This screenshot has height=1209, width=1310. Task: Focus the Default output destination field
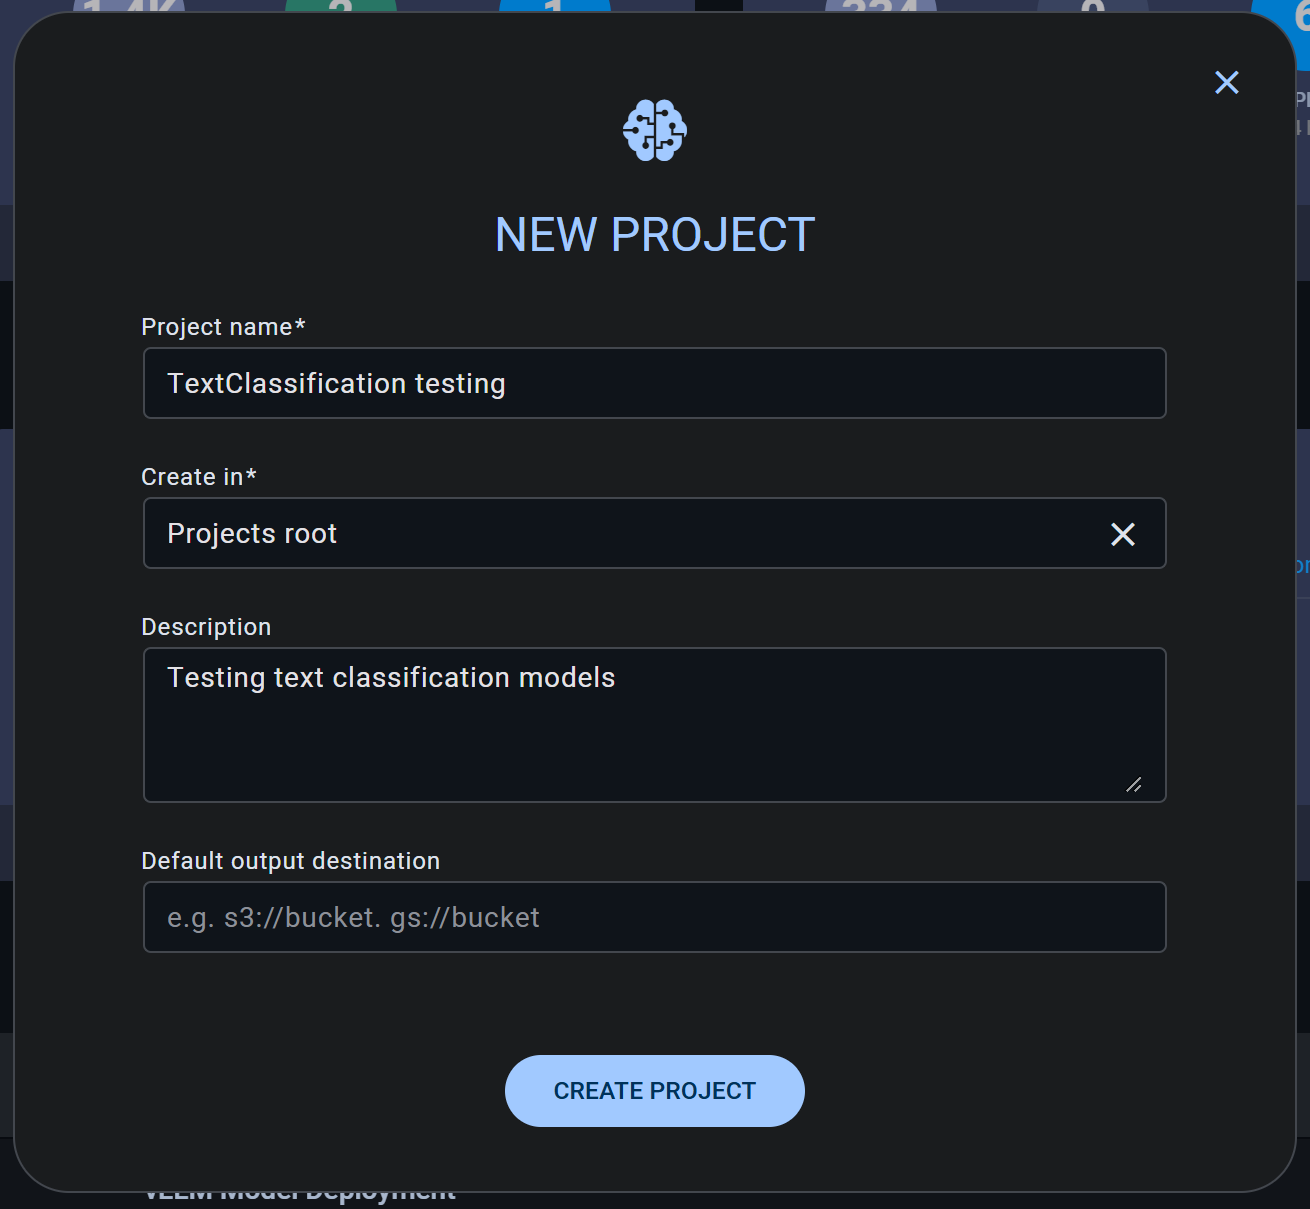click(654, 917)
